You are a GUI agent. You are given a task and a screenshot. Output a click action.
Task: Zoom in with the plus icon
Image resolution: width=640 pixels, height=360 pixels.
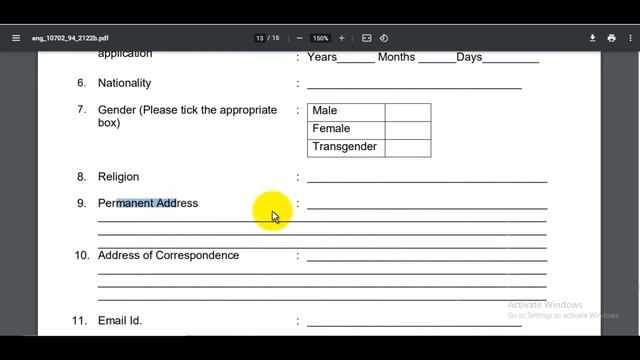coord(342,38)
